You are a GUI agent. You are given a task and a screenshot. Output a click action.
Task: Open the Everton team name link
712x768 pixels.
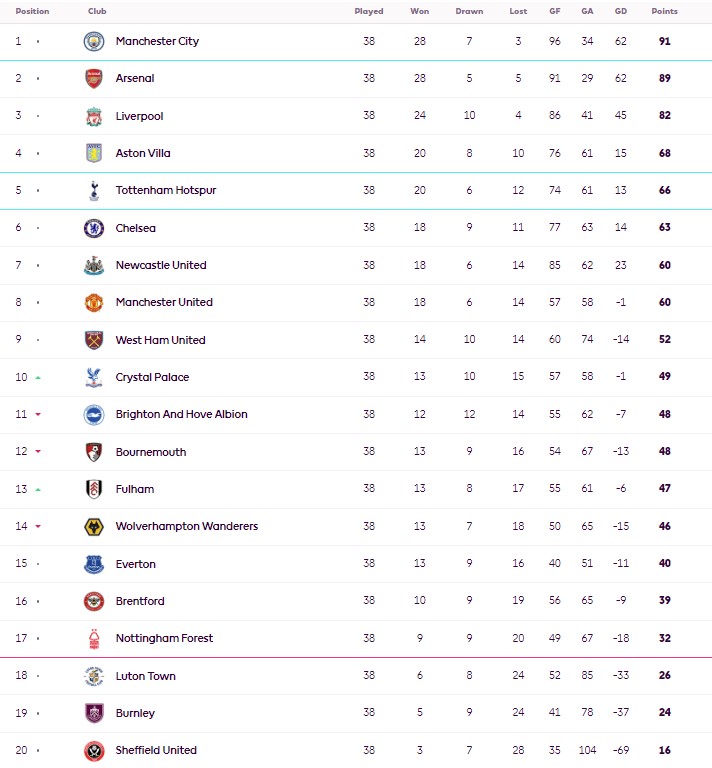coord(135,564)
